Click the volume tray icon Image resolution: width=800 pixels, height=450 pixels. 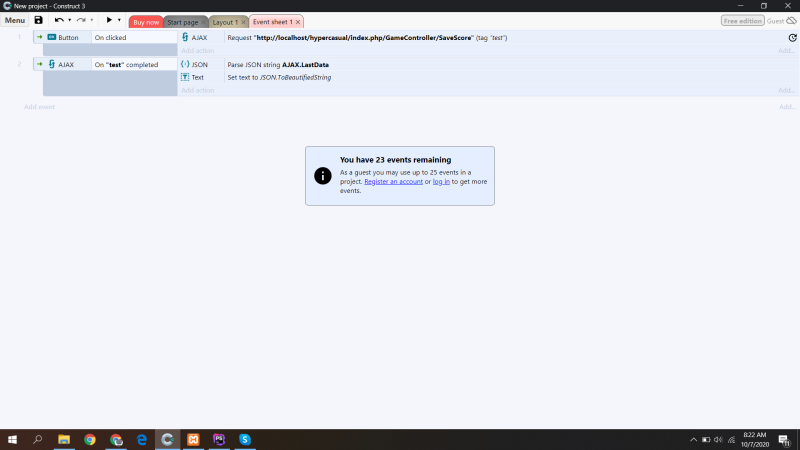(x=718, y=439)
